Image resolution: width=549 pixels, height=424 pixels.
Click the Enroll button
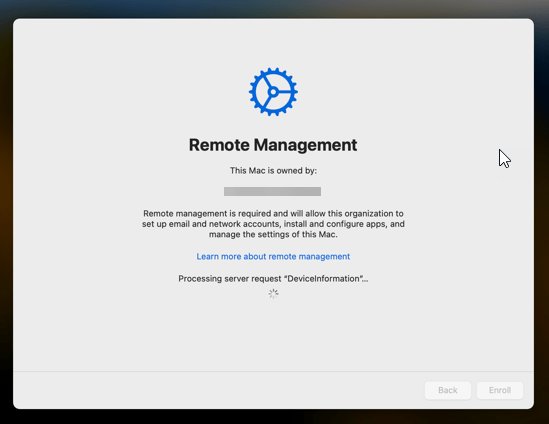click(x=500, y=390)
